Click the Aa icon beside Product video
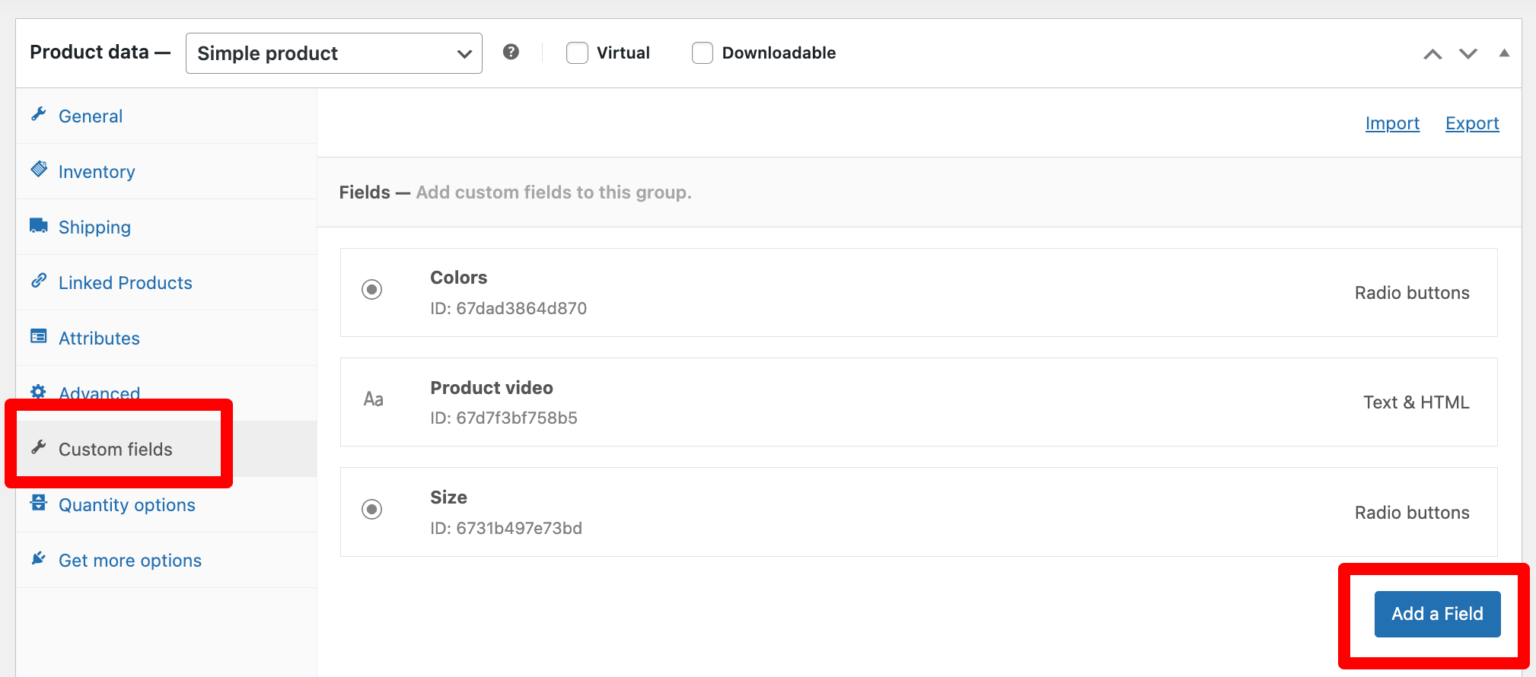The image size is (1536, 677). 373,399
